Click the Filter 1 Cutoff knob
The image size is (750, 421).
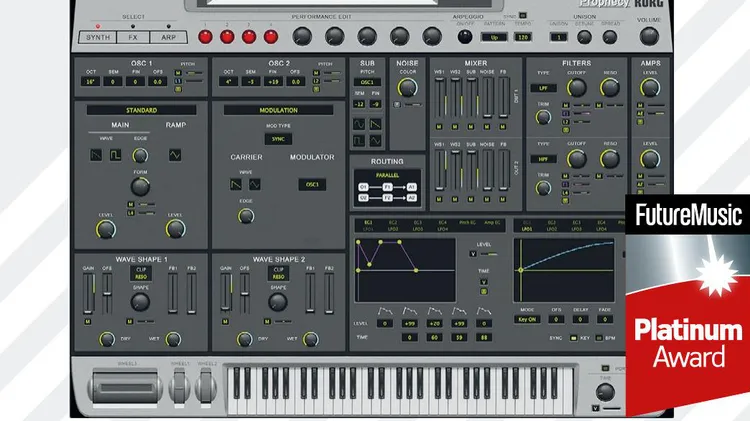(x=576, y=88)
